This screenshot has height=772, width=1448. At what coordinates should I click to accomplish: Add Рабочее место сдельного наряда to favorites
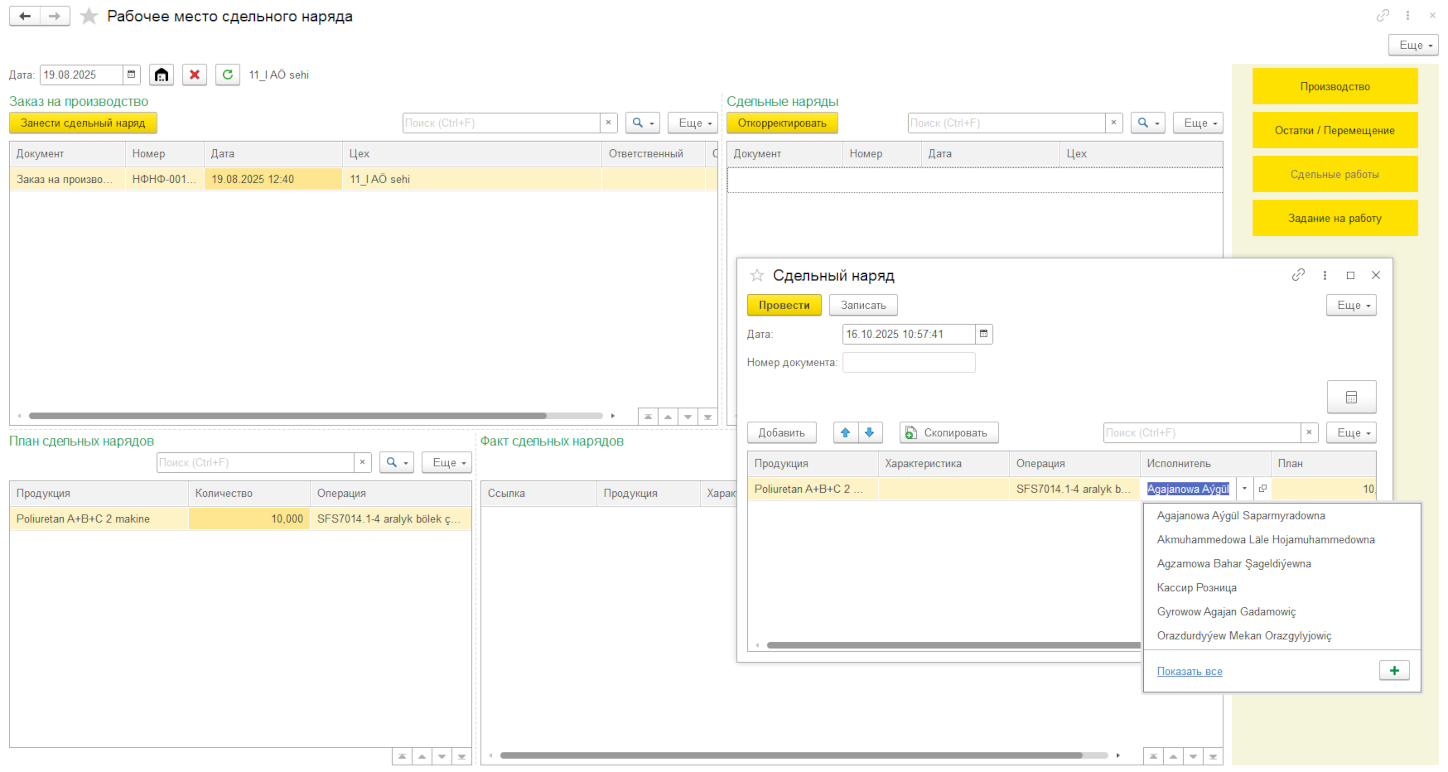coord(89,16)
